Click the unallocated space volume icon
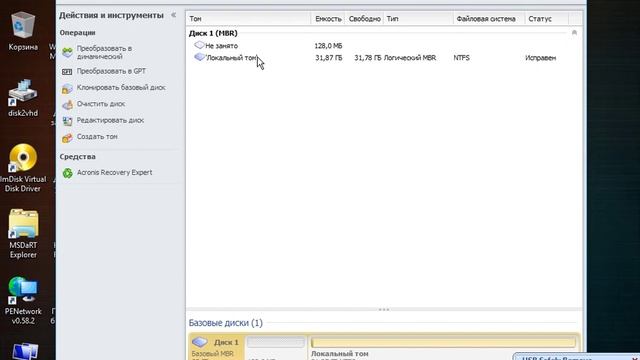The width and height of the screenshot is (640, 360). point(199,45)
